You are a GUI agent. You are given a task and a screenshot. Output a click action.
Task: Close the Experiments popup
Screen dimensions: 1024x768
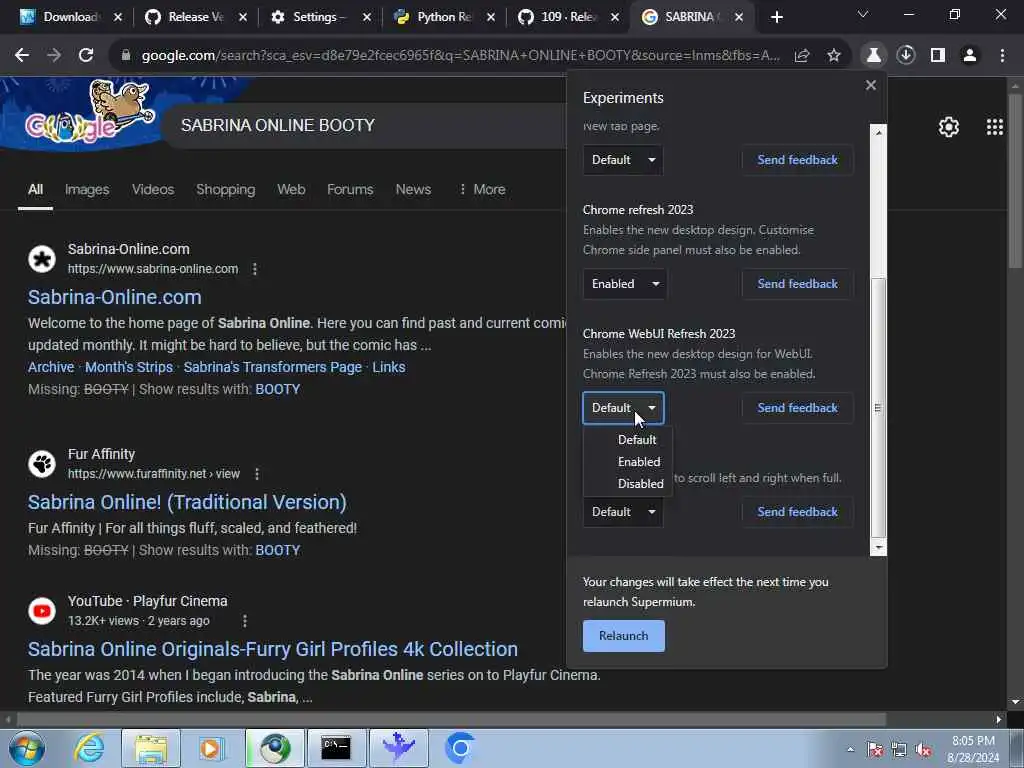[x=871, y=86]
